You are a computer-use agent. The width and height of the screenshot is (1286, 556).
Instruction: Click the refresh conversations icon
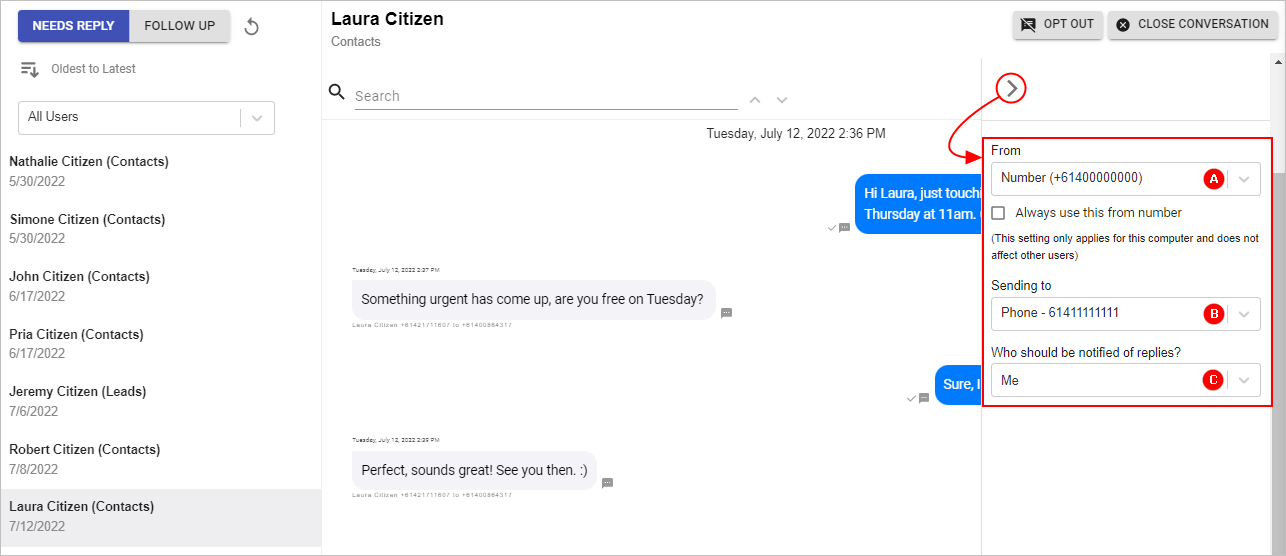[252, 27]
